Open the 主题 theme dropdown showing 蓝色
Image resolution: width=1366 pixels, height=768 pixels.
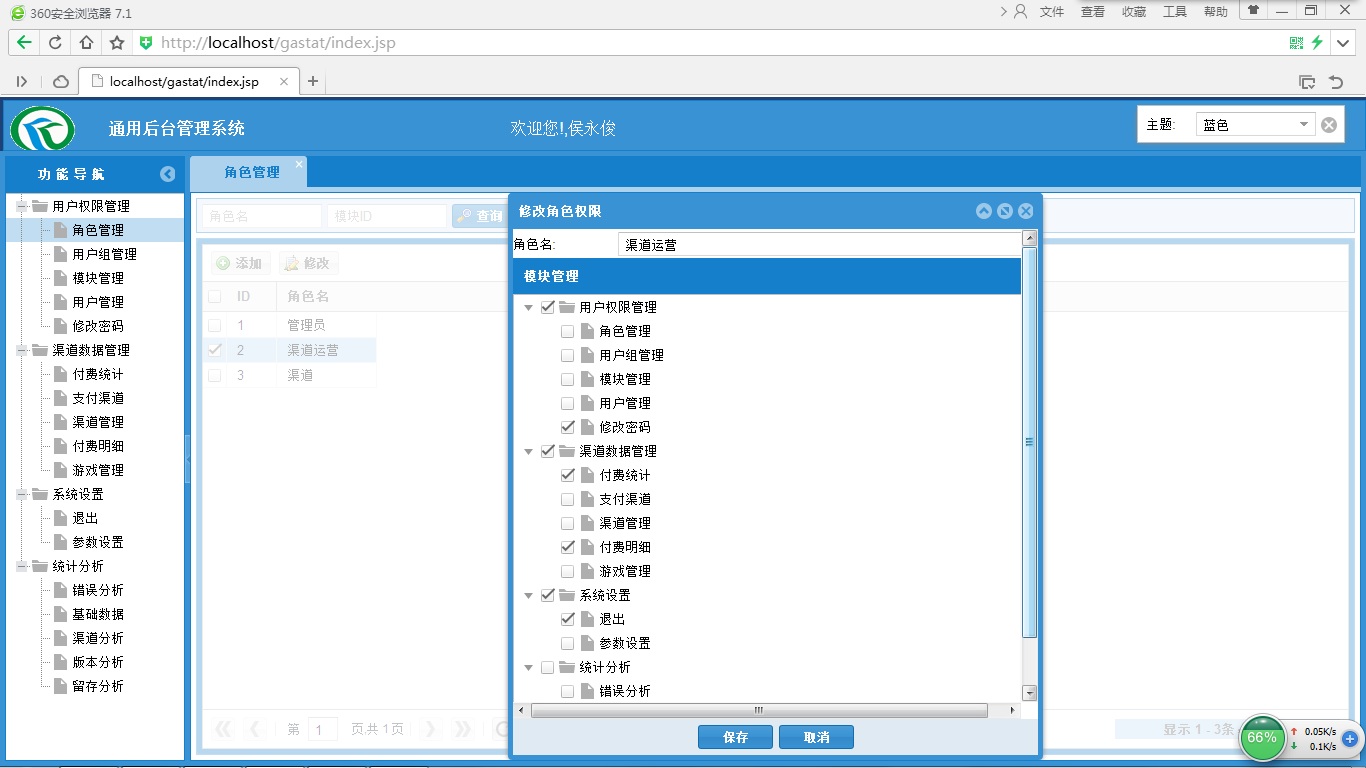(x=1304, y=123)
